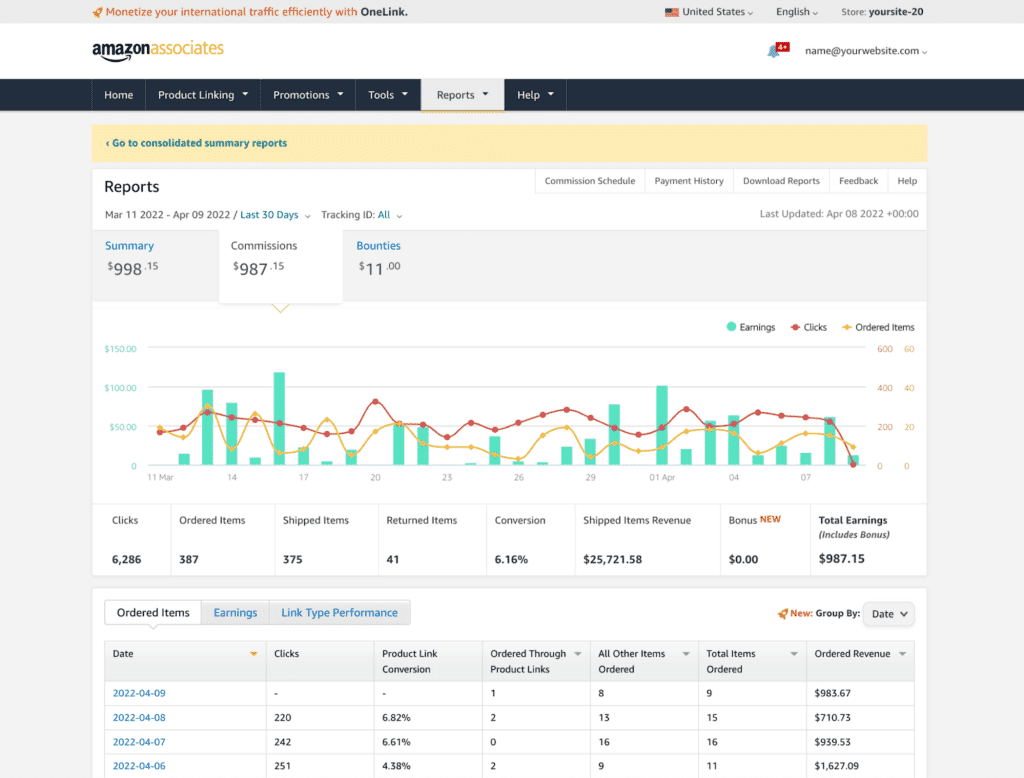Open the Group By Date dropdown

click(x=888, y=614)
